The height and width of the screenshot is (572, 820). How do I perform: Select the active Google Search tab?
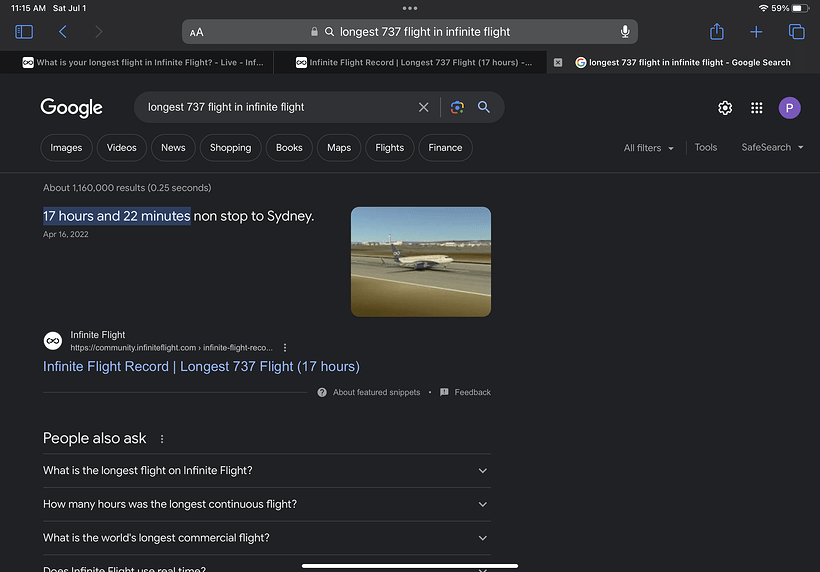coord(683,62)
